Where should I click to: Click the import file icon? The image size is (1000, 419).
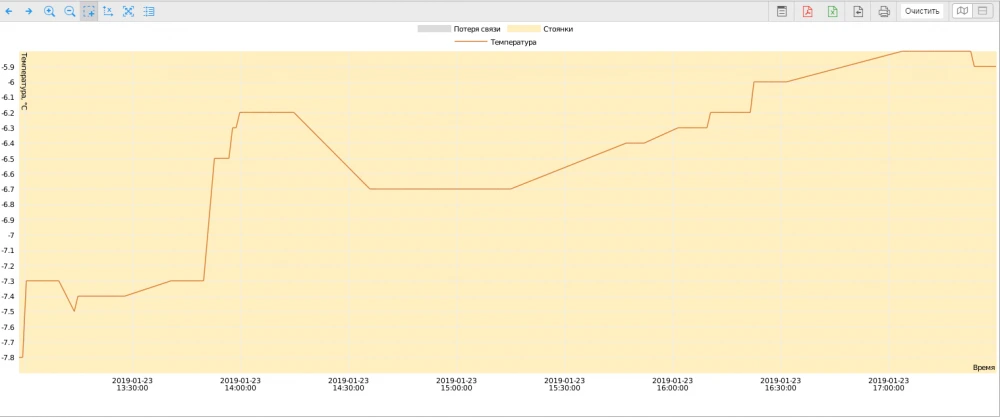click(858, 11)
